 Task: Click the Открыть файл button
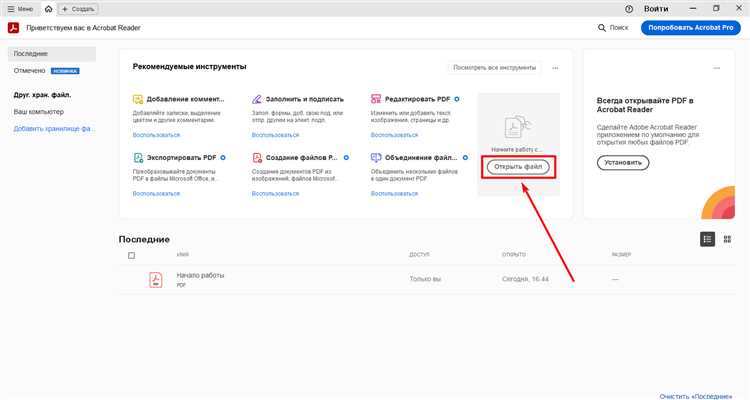pyautogui.click(x=518, y=167)
